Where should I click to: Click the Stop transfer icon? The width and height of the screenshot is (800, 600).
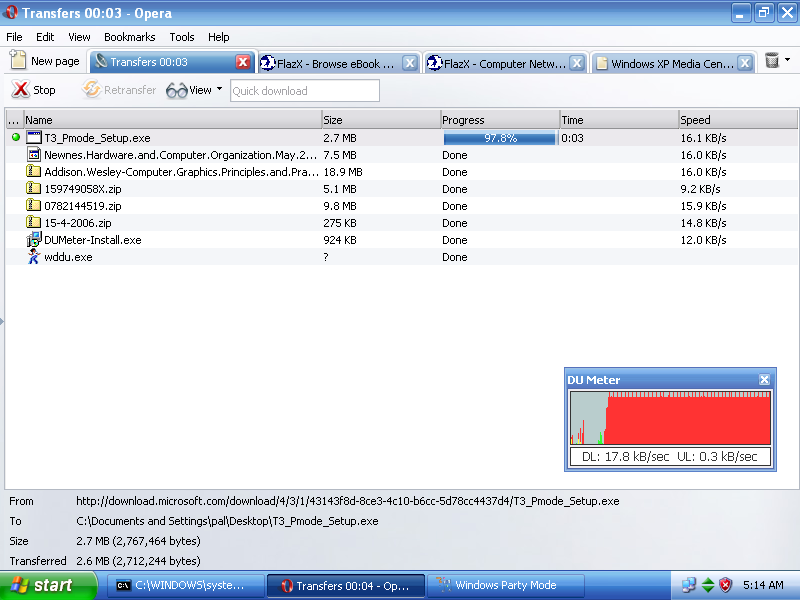(x=20, y=90)
